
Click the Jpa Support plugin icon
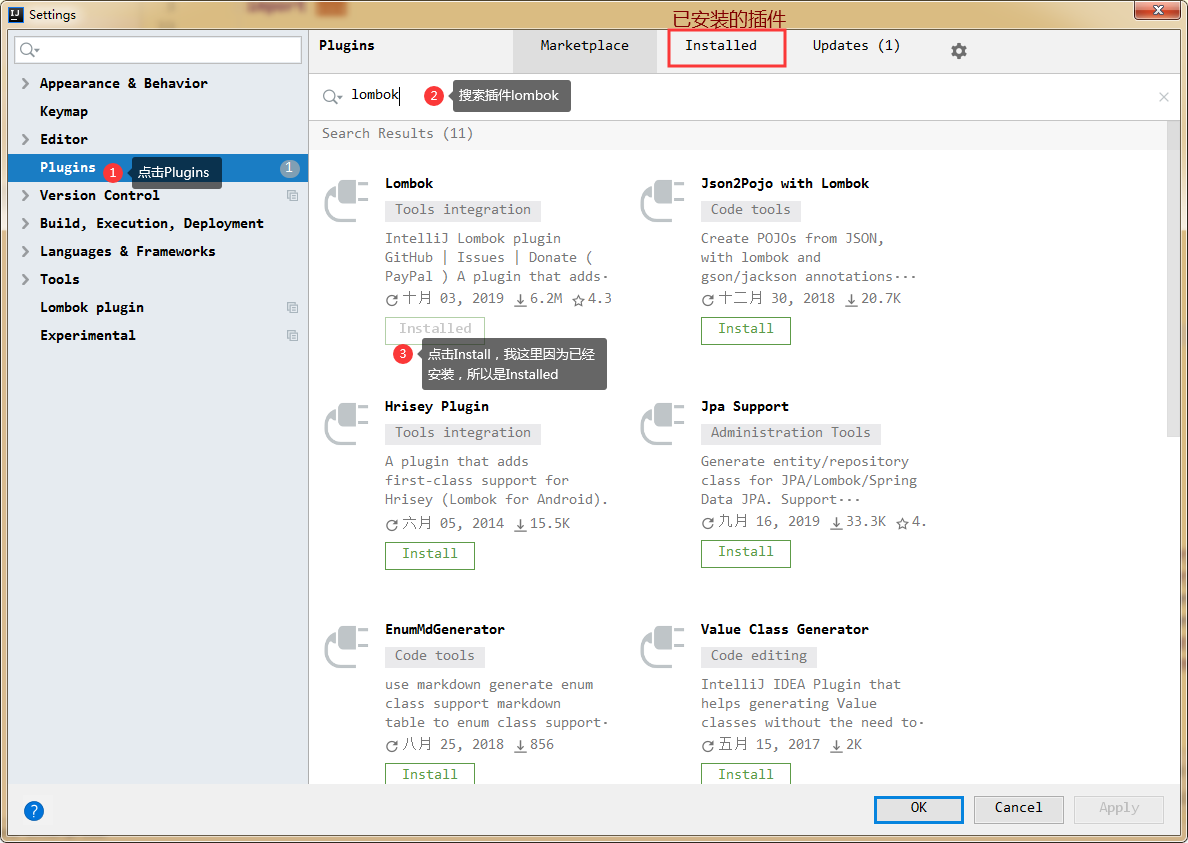pos(662,424)
